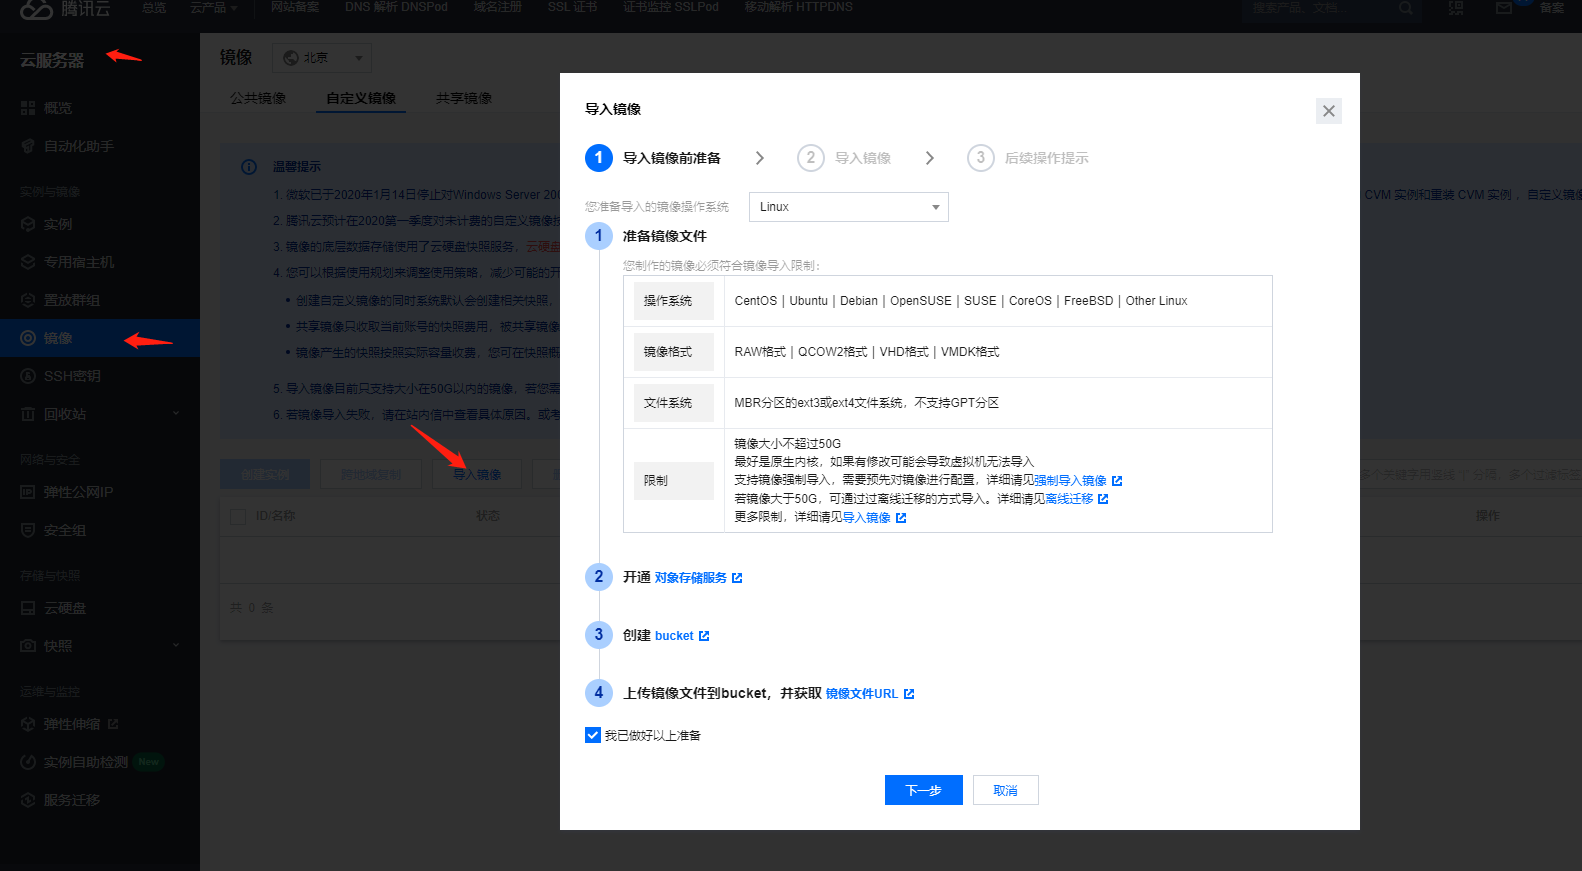The height and width of the screenshot is (871, 1582).
Task: Open 自动化助手 in the sidebar
Action: 78,146
